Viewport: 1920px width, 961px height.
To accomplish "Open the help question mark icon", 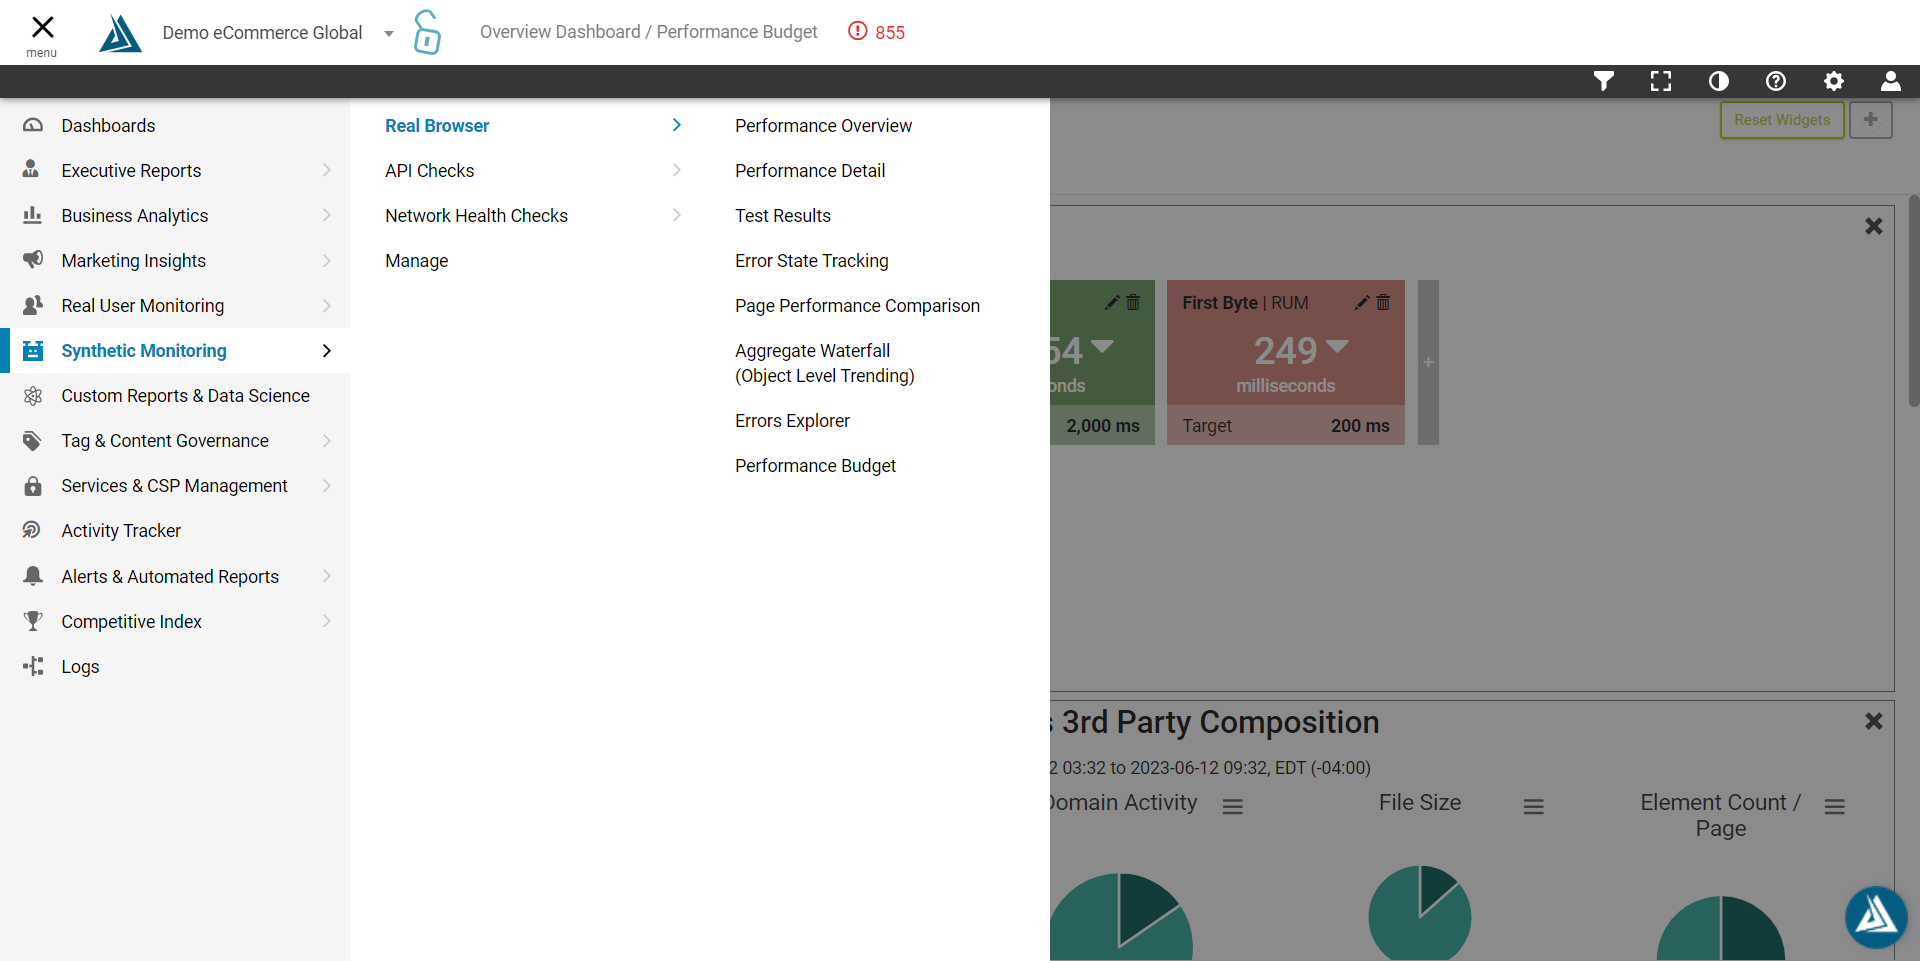I will [1776, 81].
